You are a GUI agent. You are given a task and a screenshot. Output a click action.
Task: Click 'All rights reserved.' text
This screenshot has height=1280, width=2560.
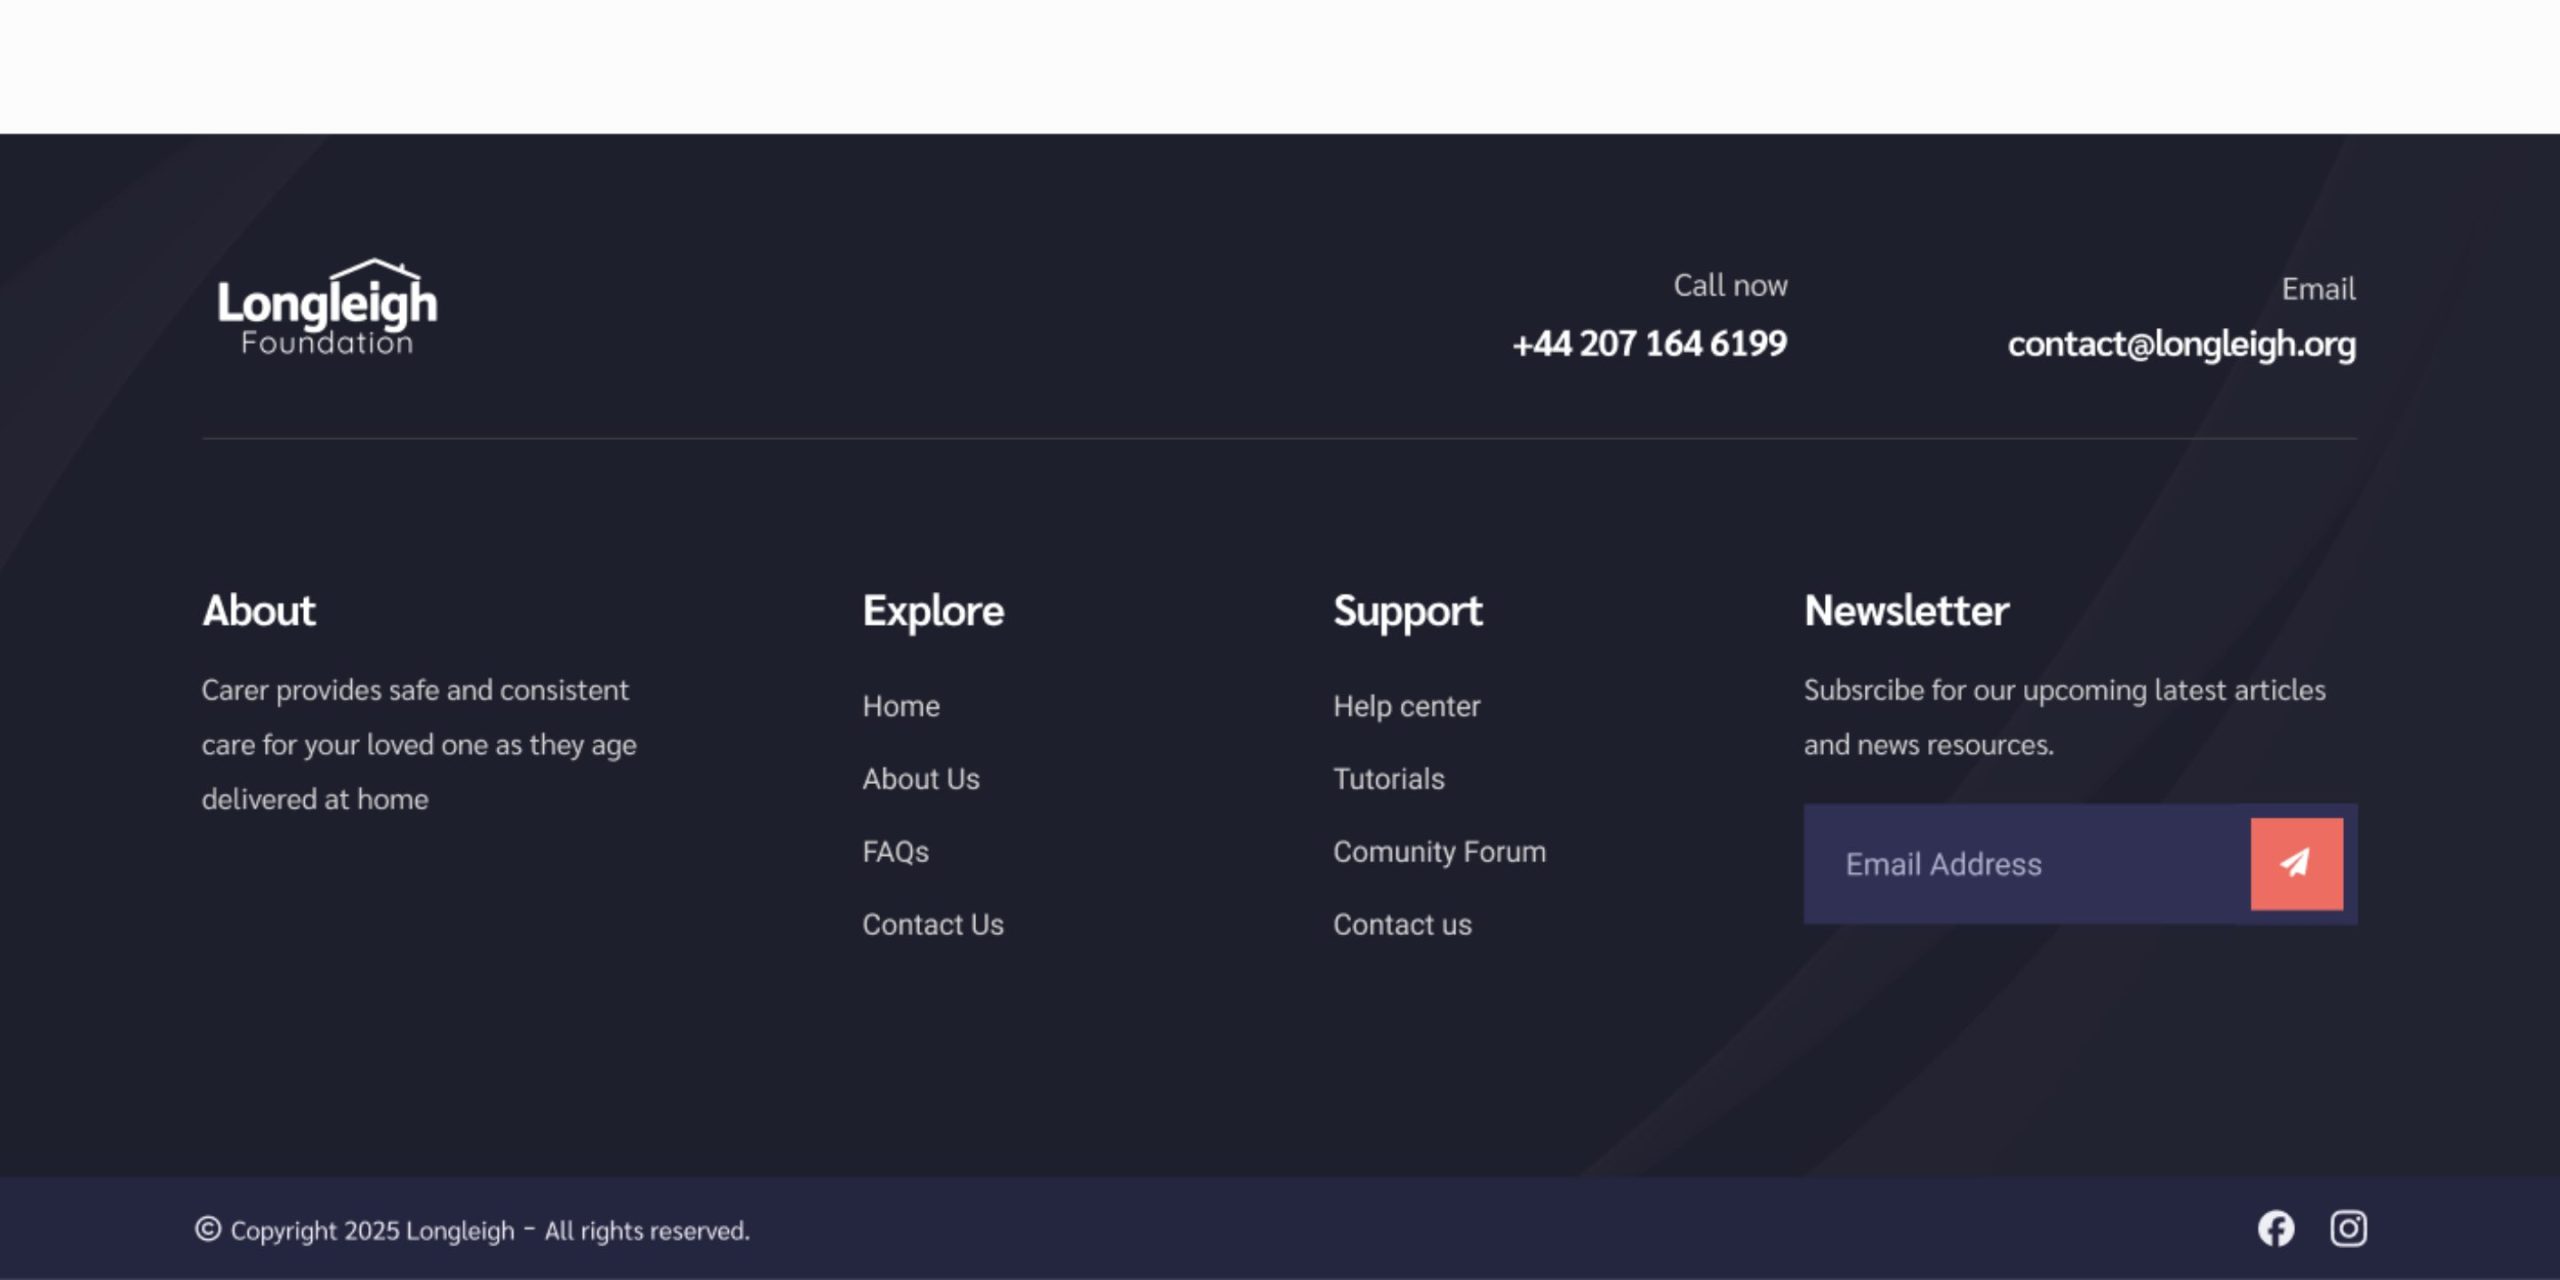[646, 1231]
